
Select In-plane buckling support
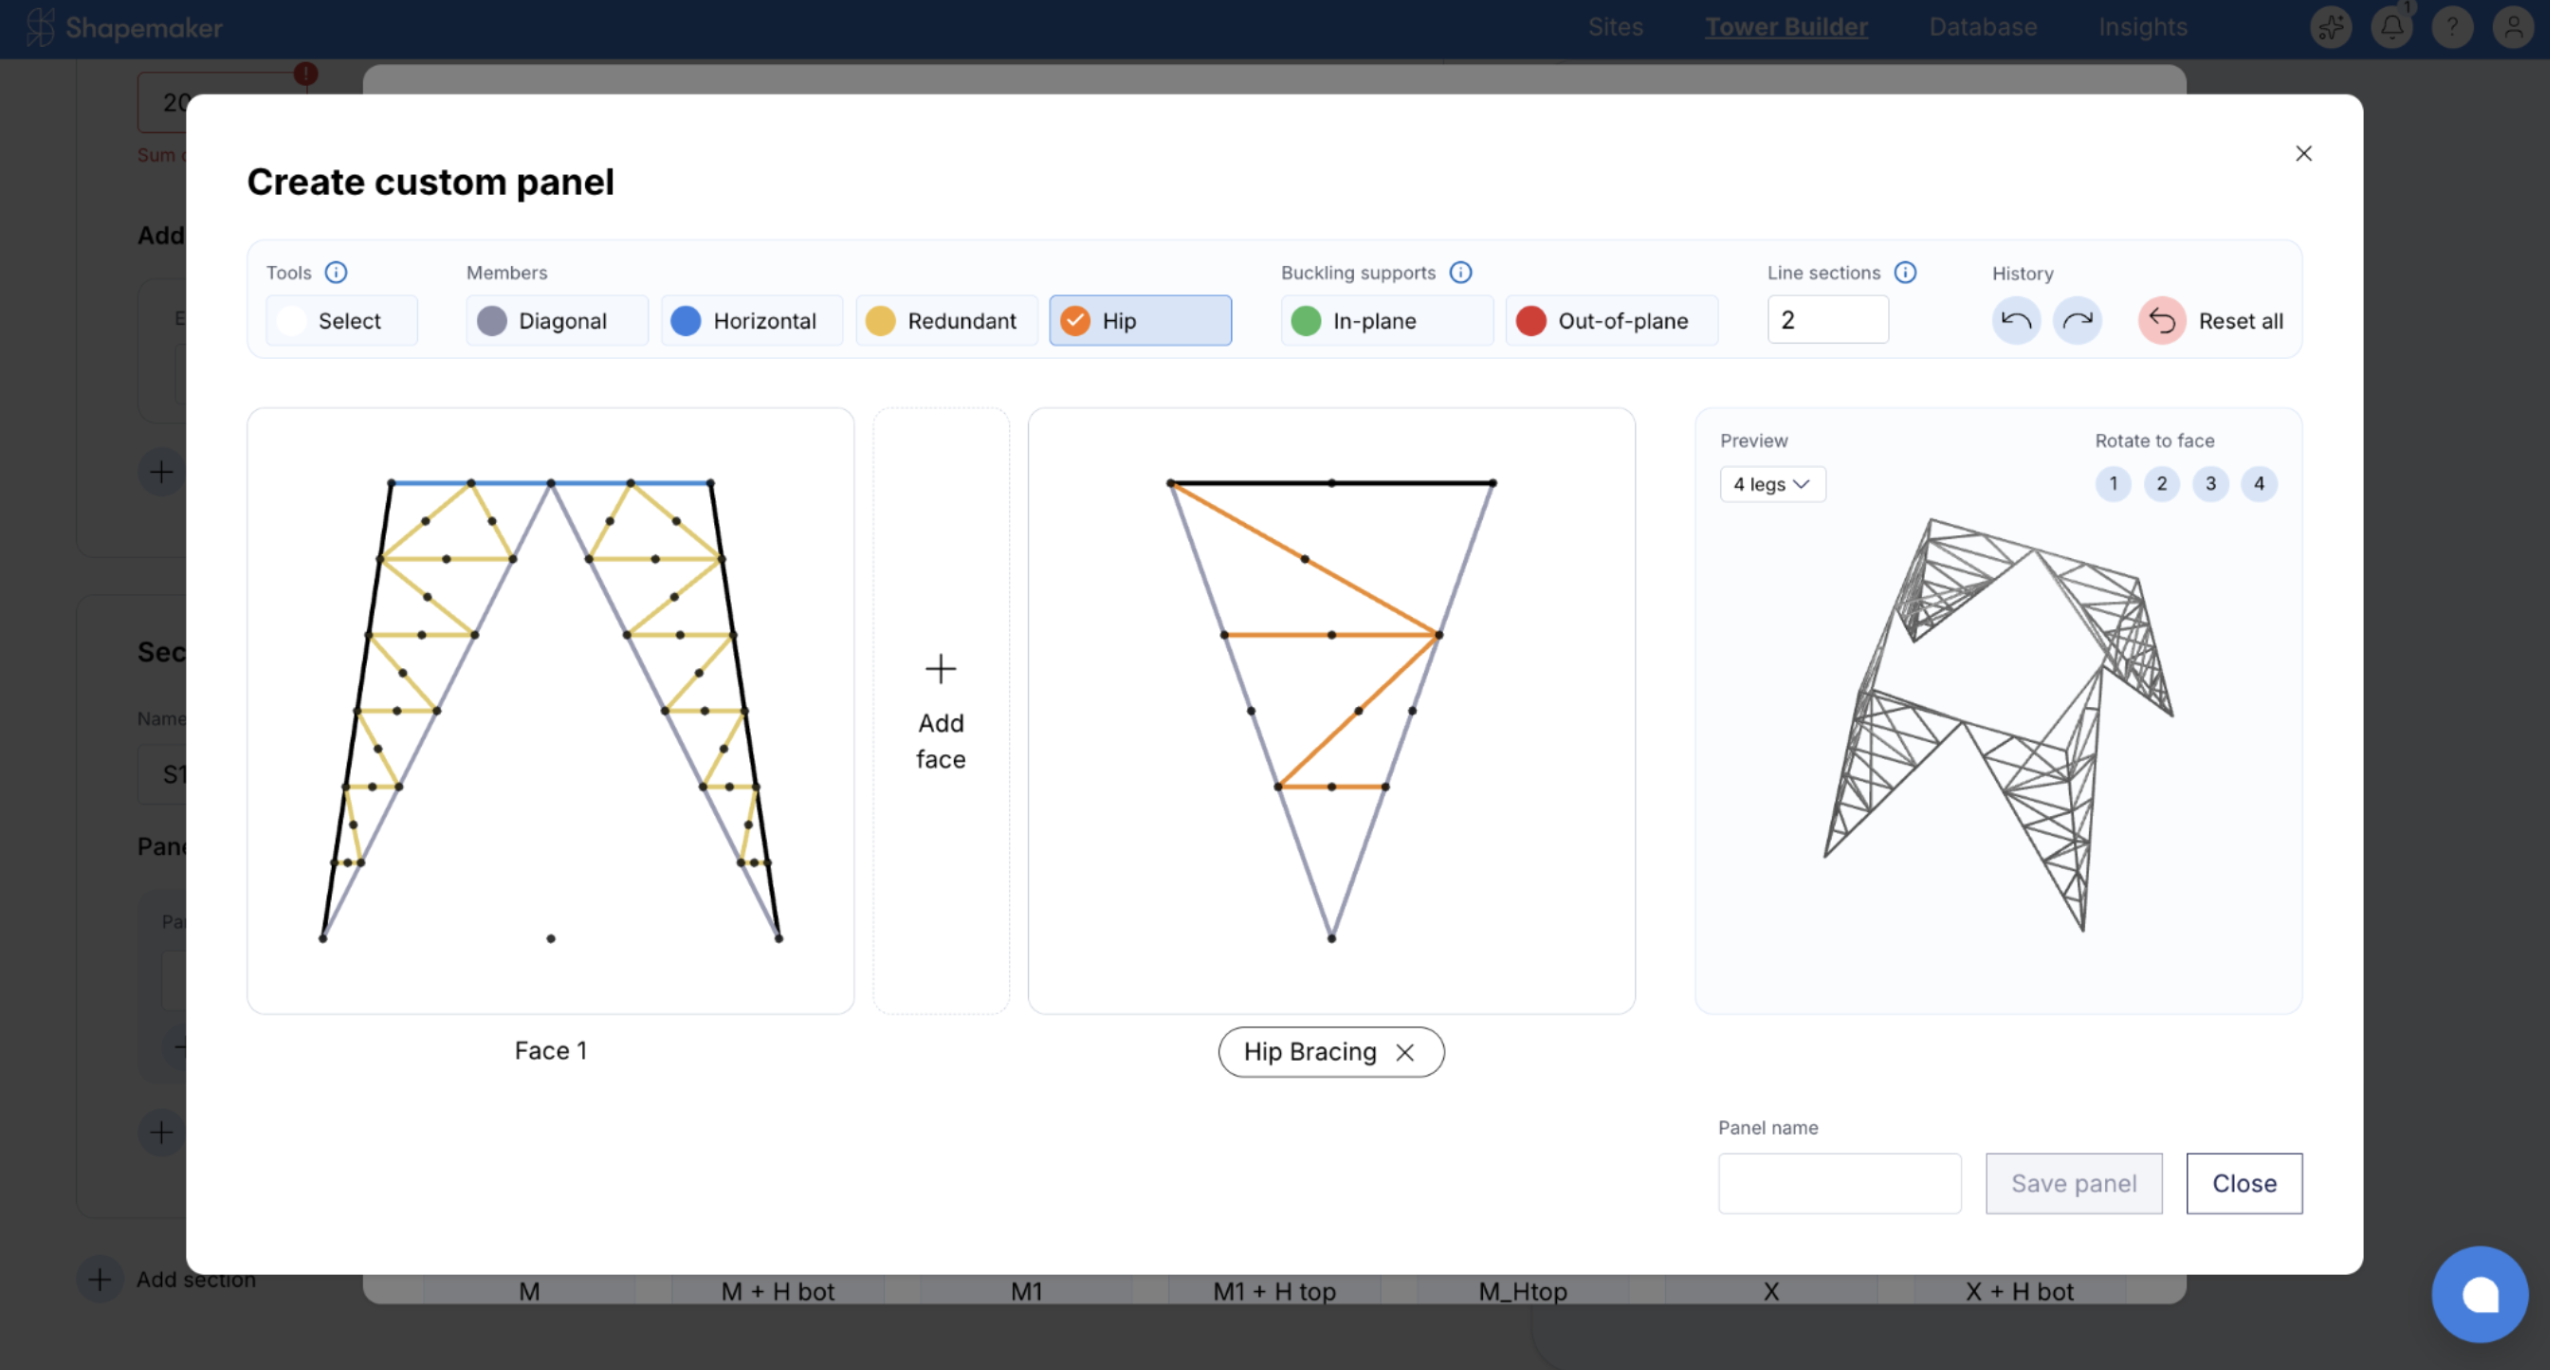point(1387,321)
